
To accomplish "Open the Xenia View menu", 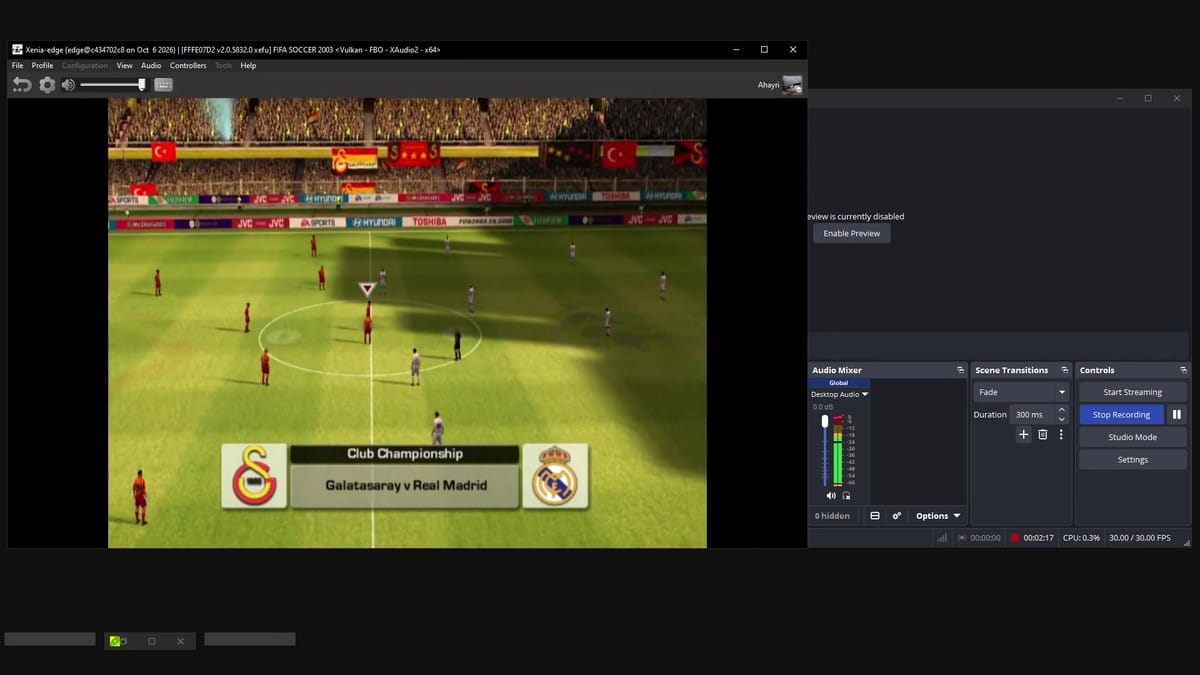I will [x=124, y=66].
